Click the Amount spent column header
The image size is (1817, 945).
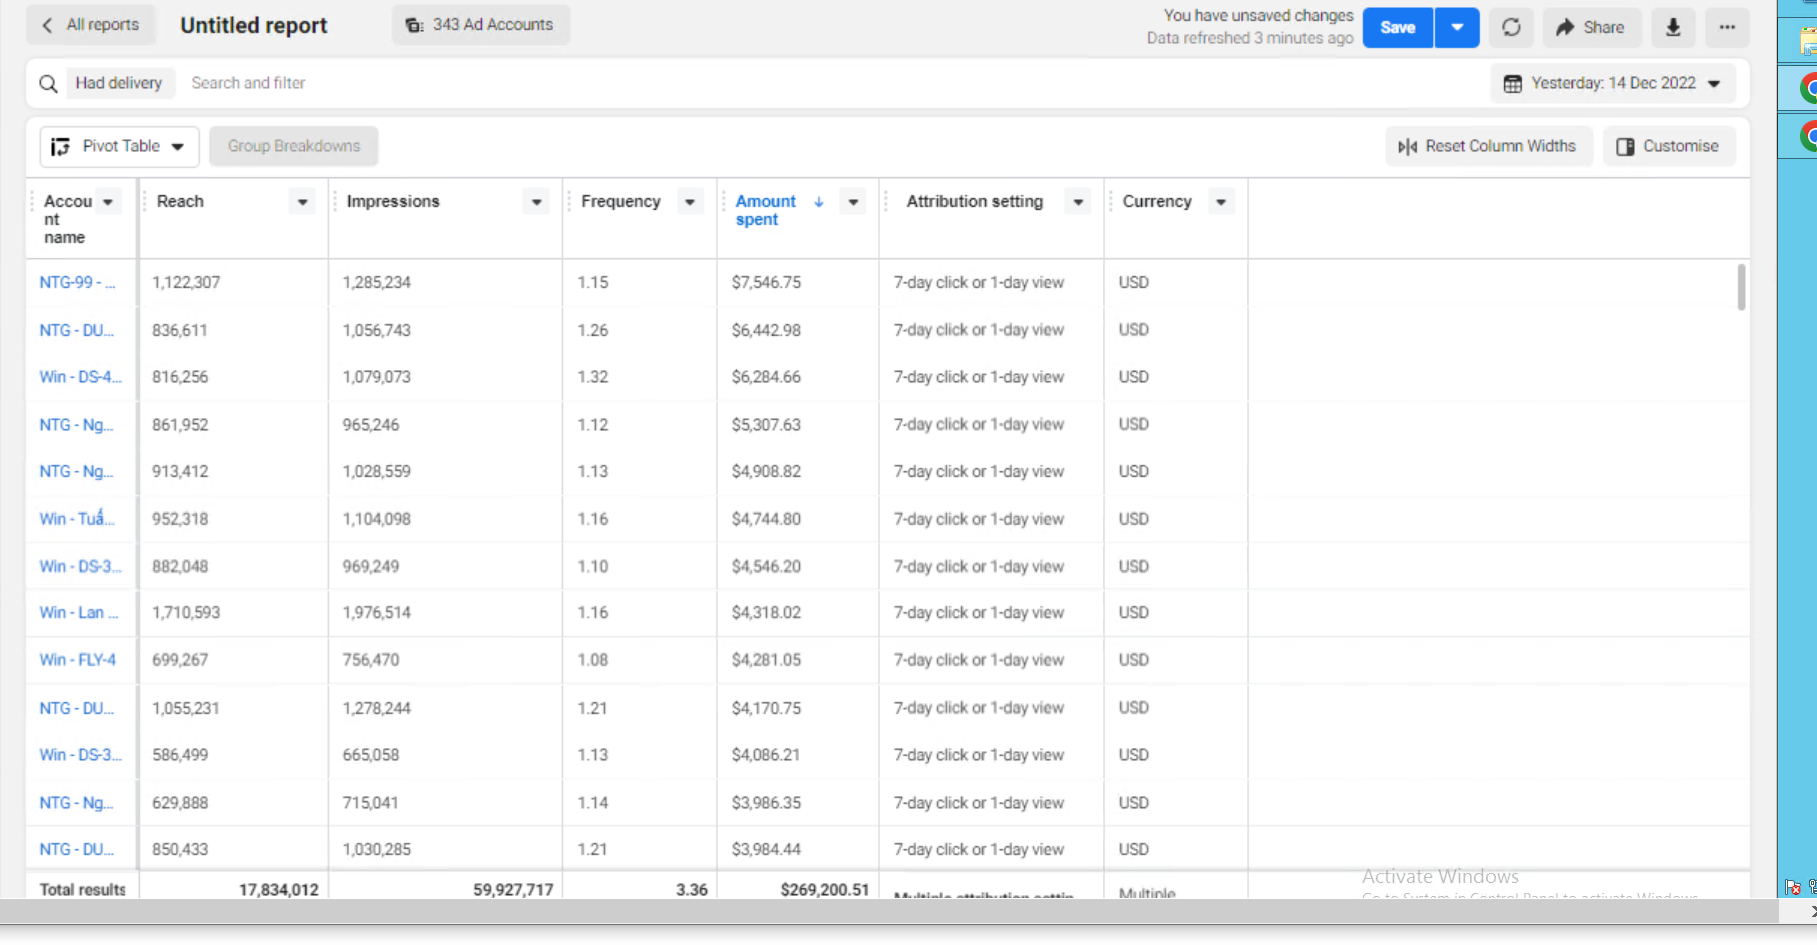[x=766, y=210]
